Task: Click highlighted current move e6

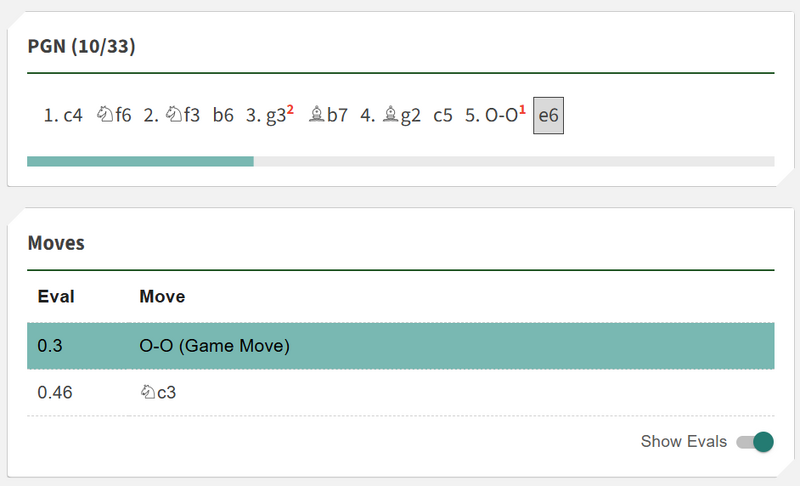Action: click(x=549, y=116)
